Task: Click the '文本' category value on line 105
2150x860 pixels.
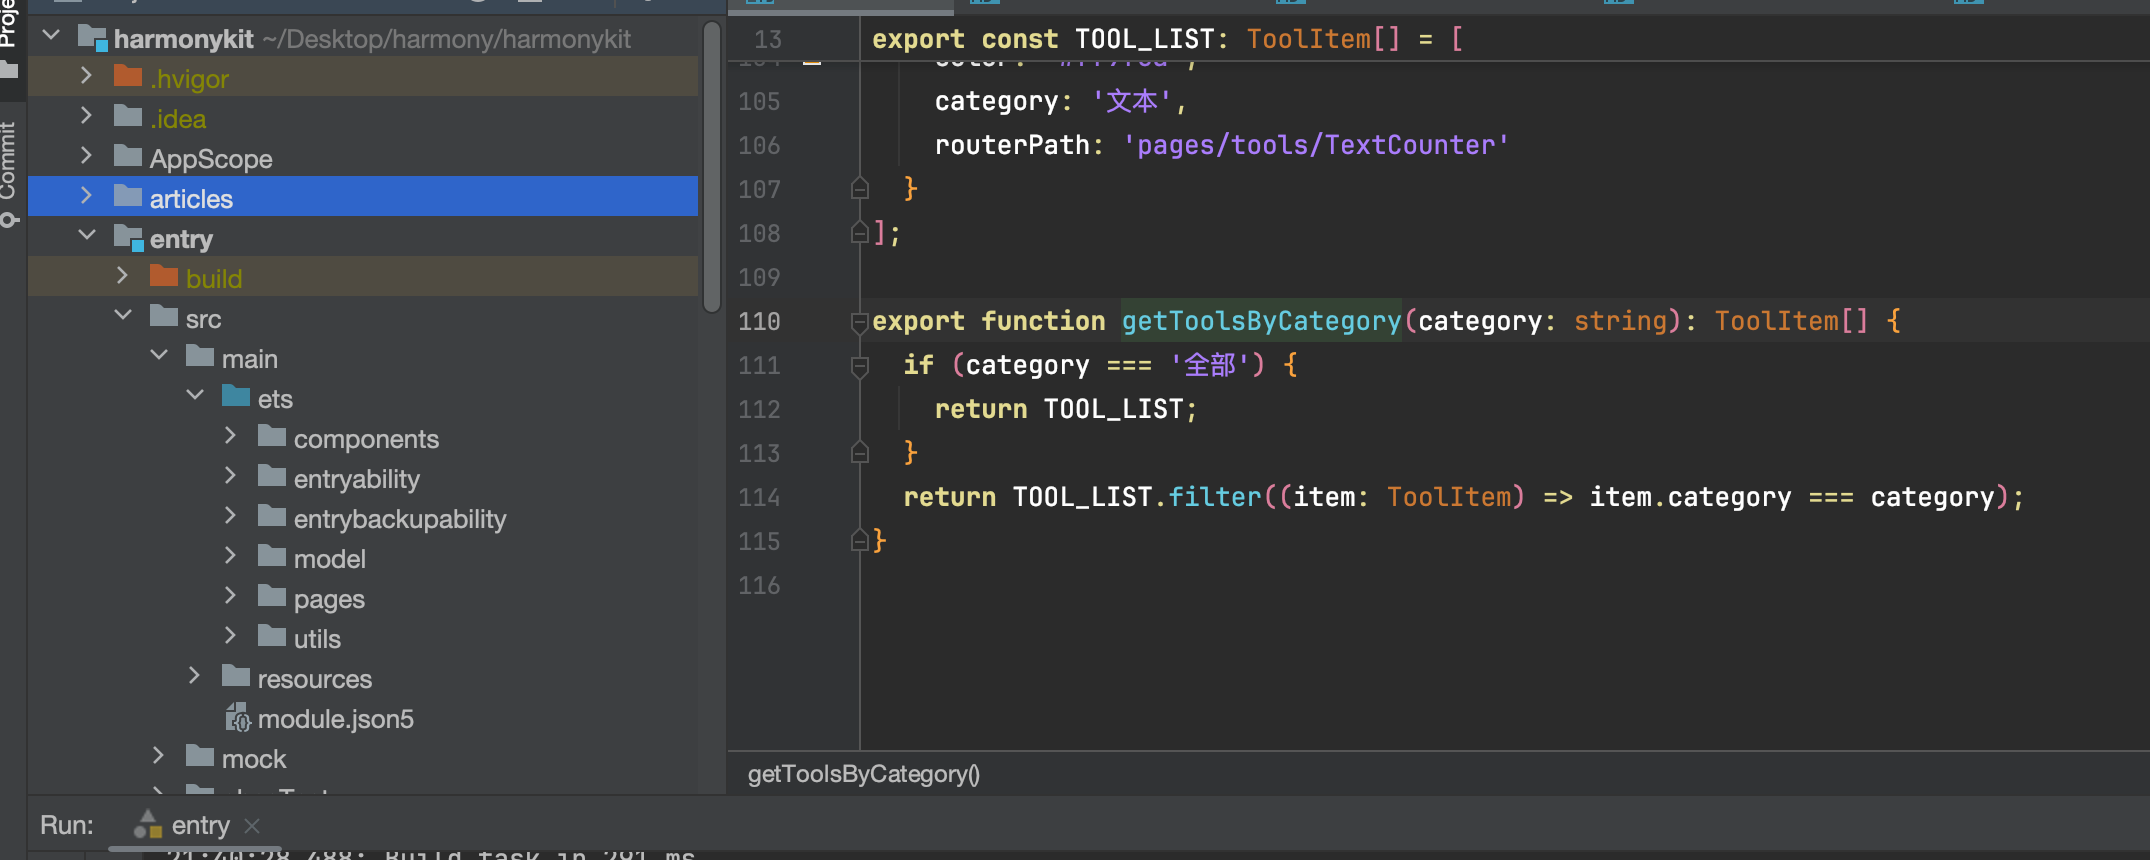Action: pos(1131,101)
